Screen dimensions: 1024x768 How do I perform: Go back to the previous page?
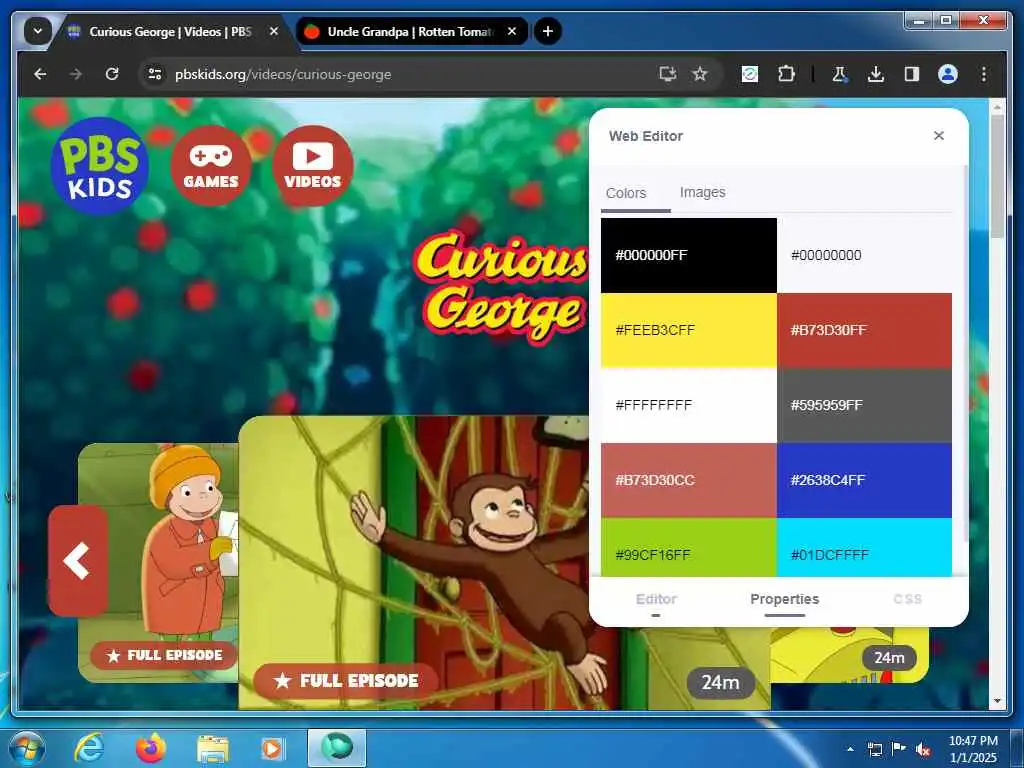coord(40,74)
